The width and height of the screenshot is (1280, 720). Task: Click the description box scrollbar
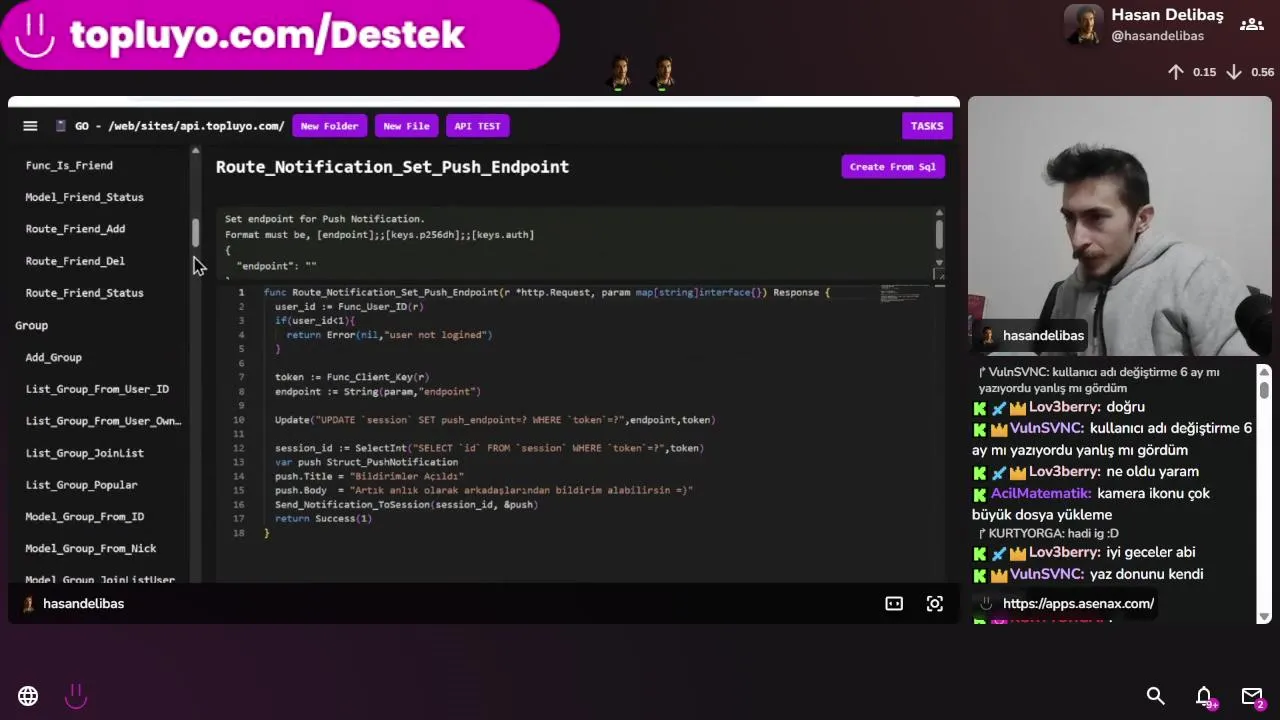pyautogui.click(x=939, y=233)
